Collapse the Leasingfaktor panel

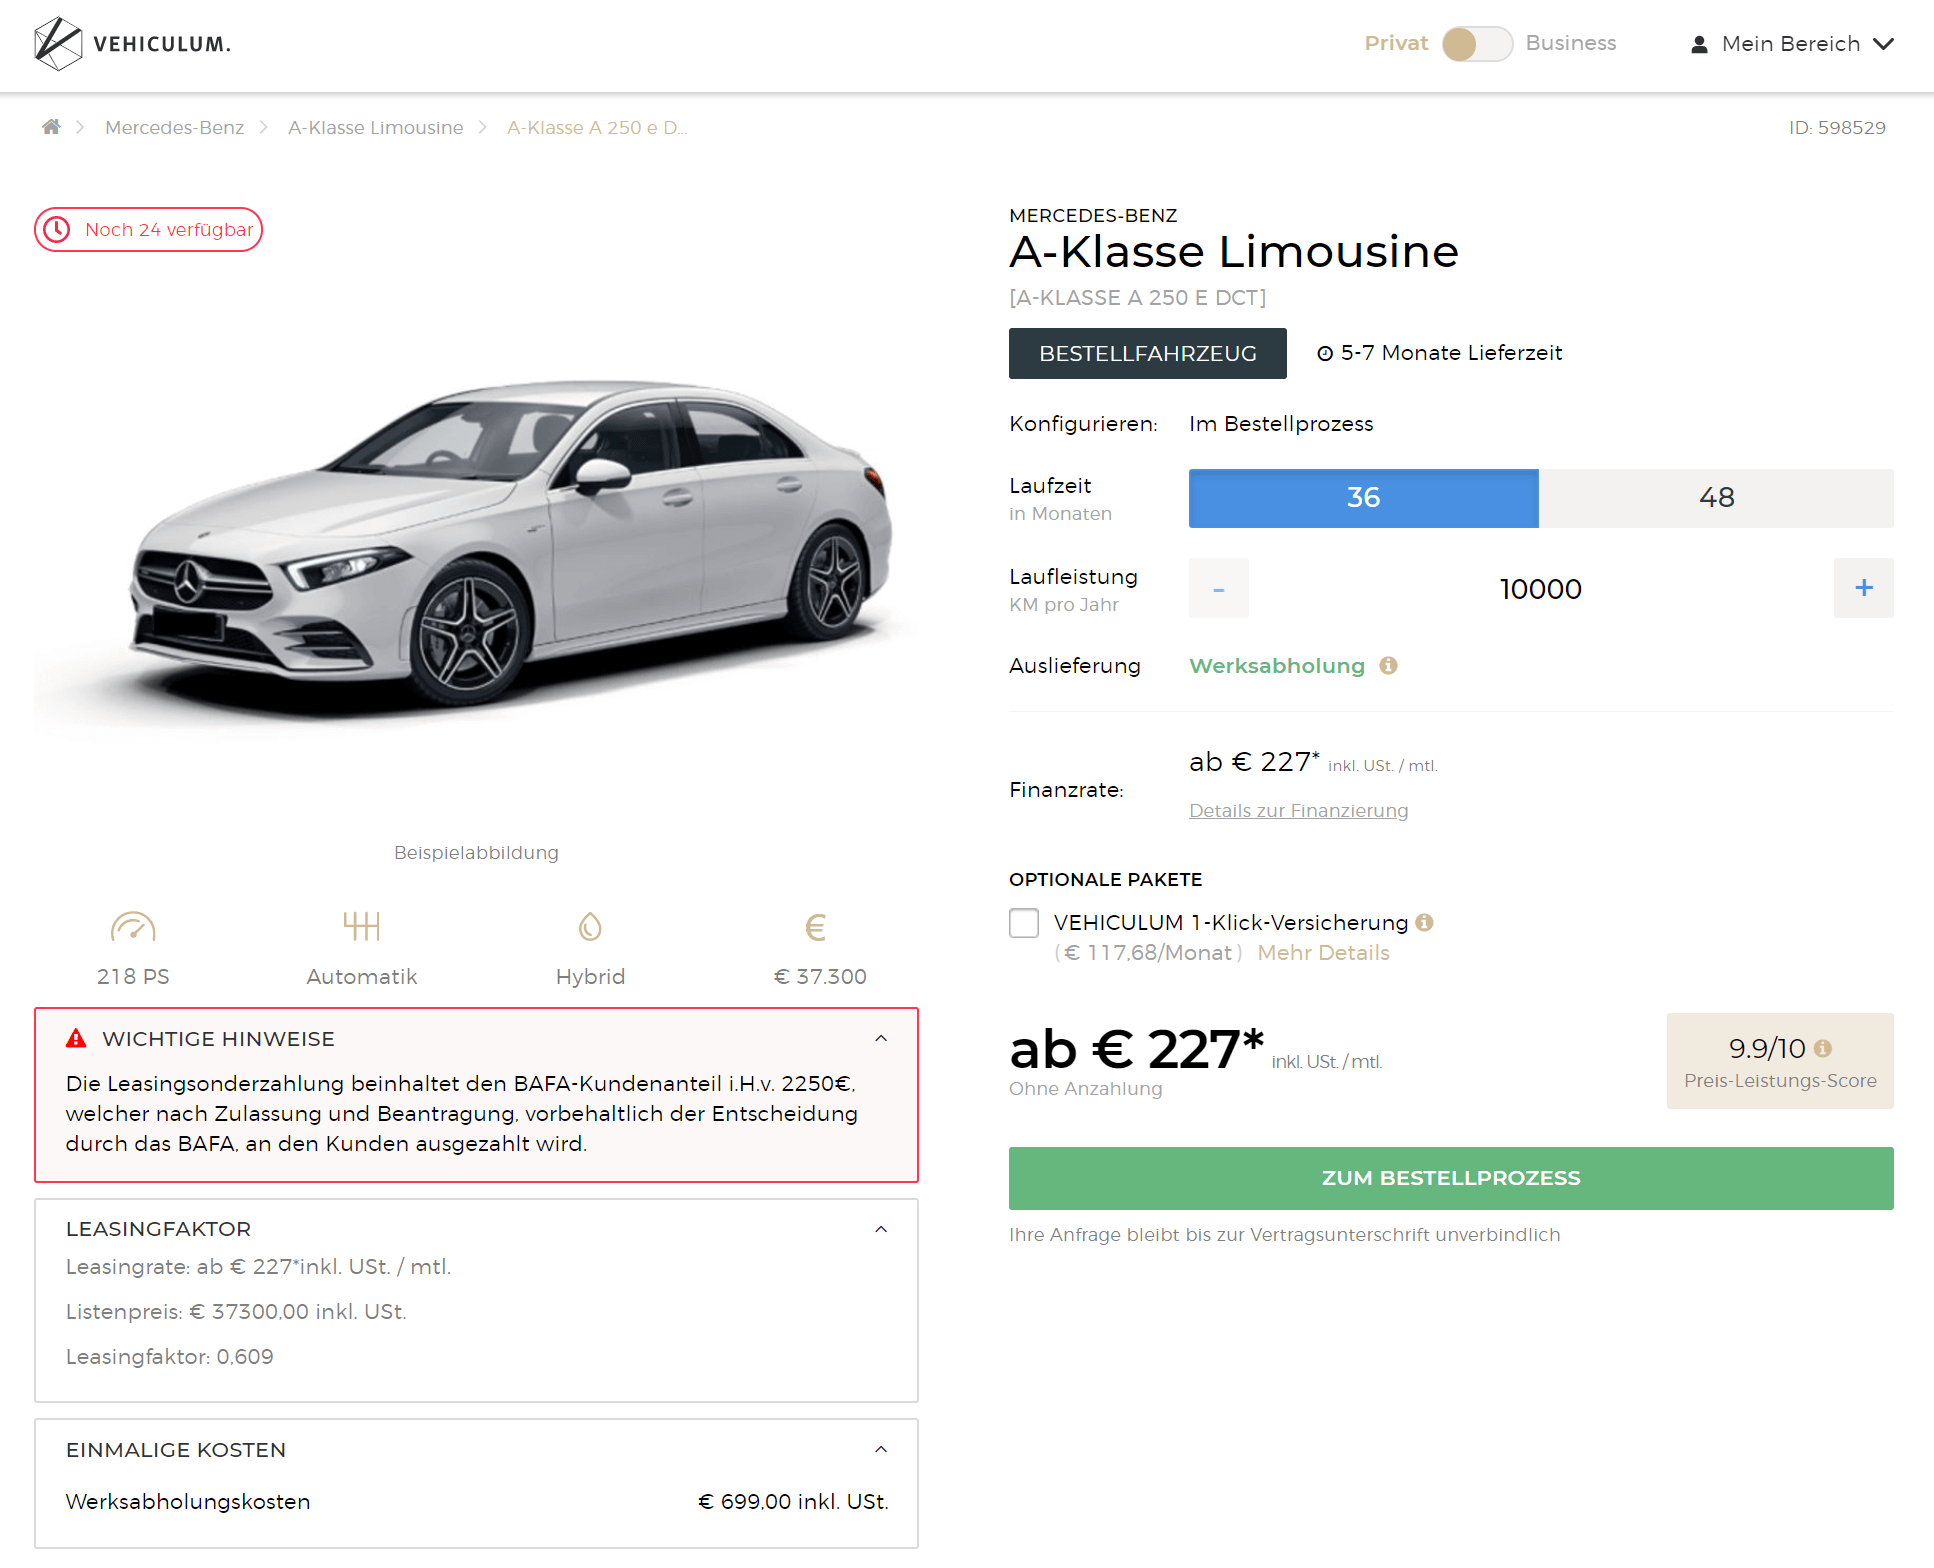tap(881, 1229)
